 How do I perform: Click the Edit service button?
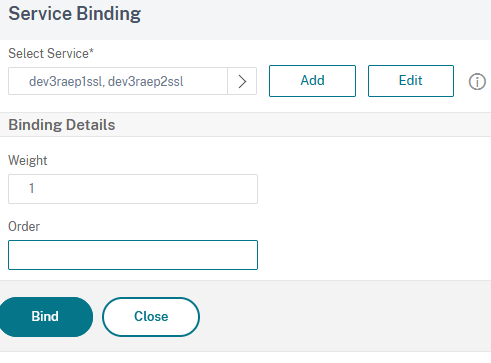click(x=411, y=81)
